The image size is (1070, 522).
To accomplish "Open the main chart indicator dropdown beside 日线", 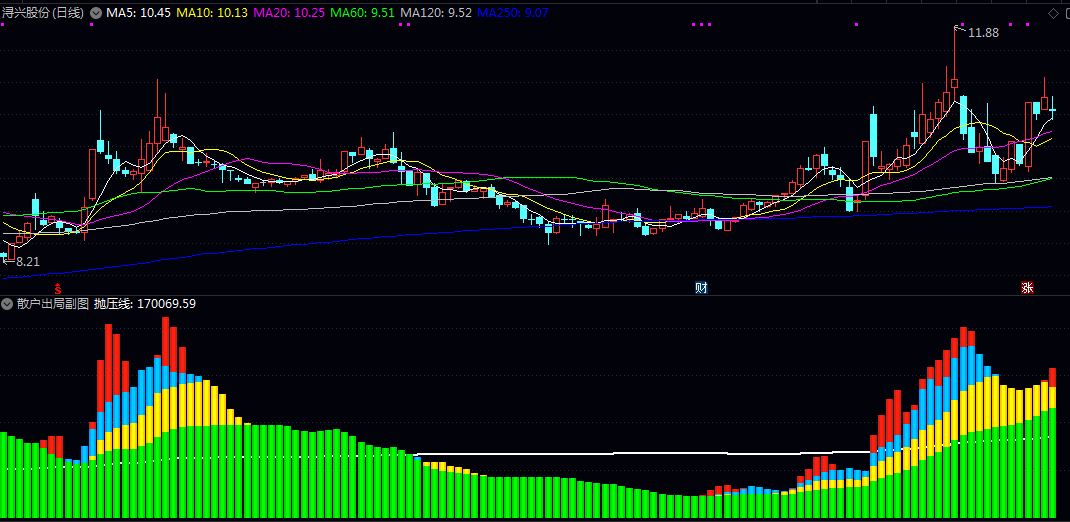I will click(x=96, y=12).
